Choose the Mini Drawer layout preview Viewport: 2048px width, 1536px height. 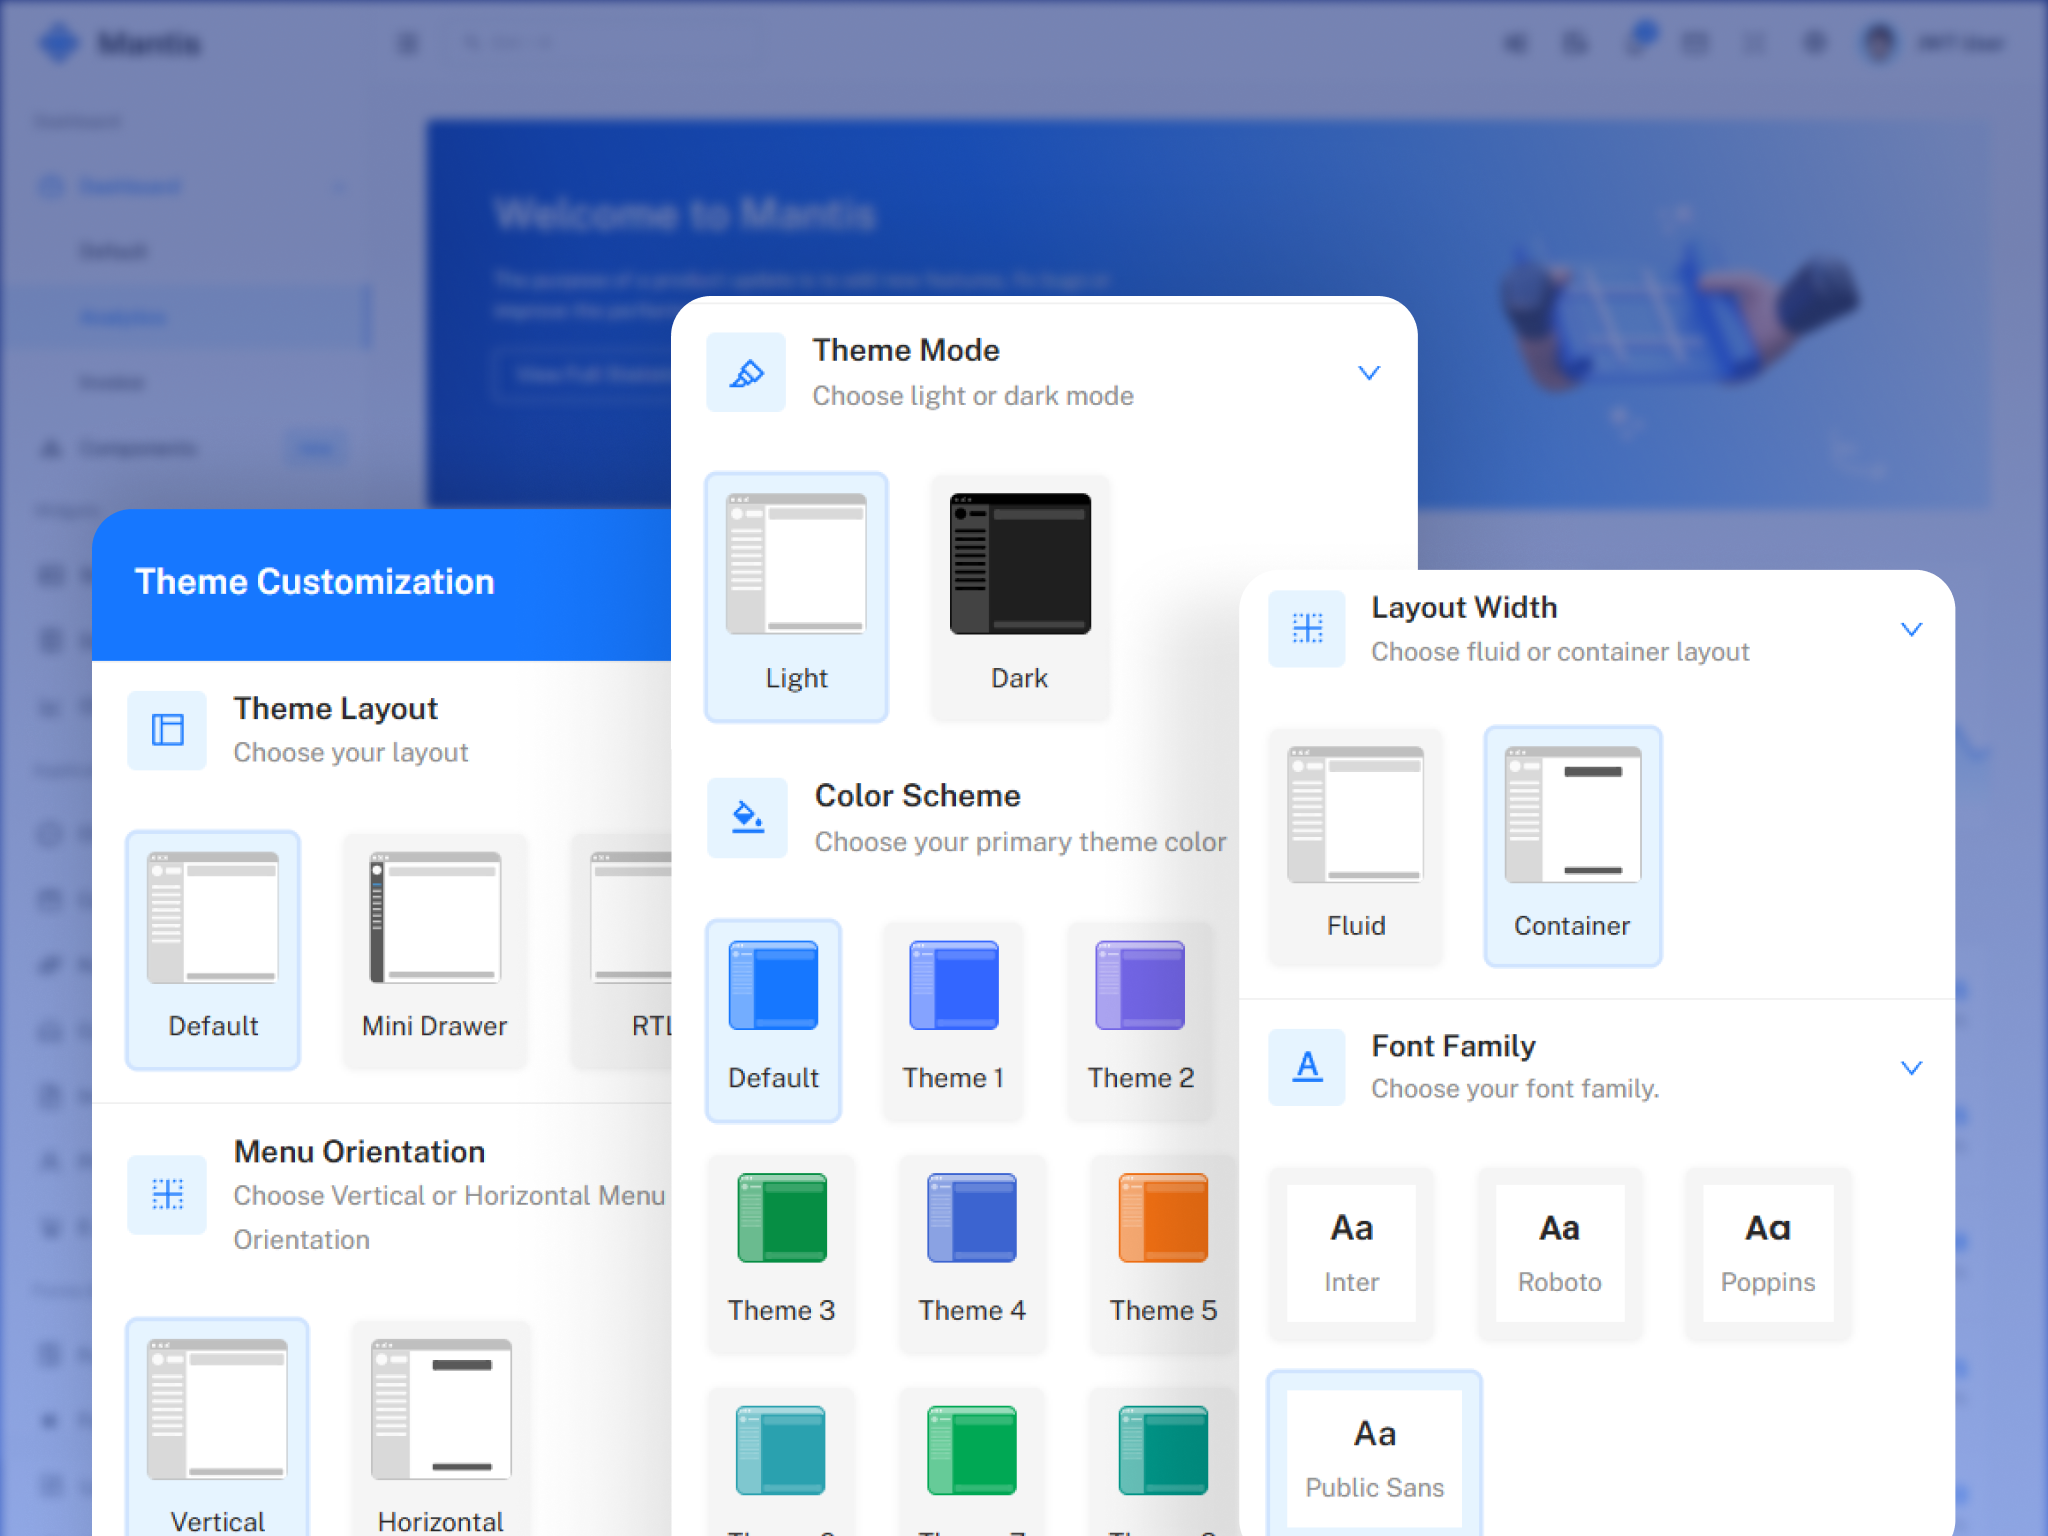(434, 918)
